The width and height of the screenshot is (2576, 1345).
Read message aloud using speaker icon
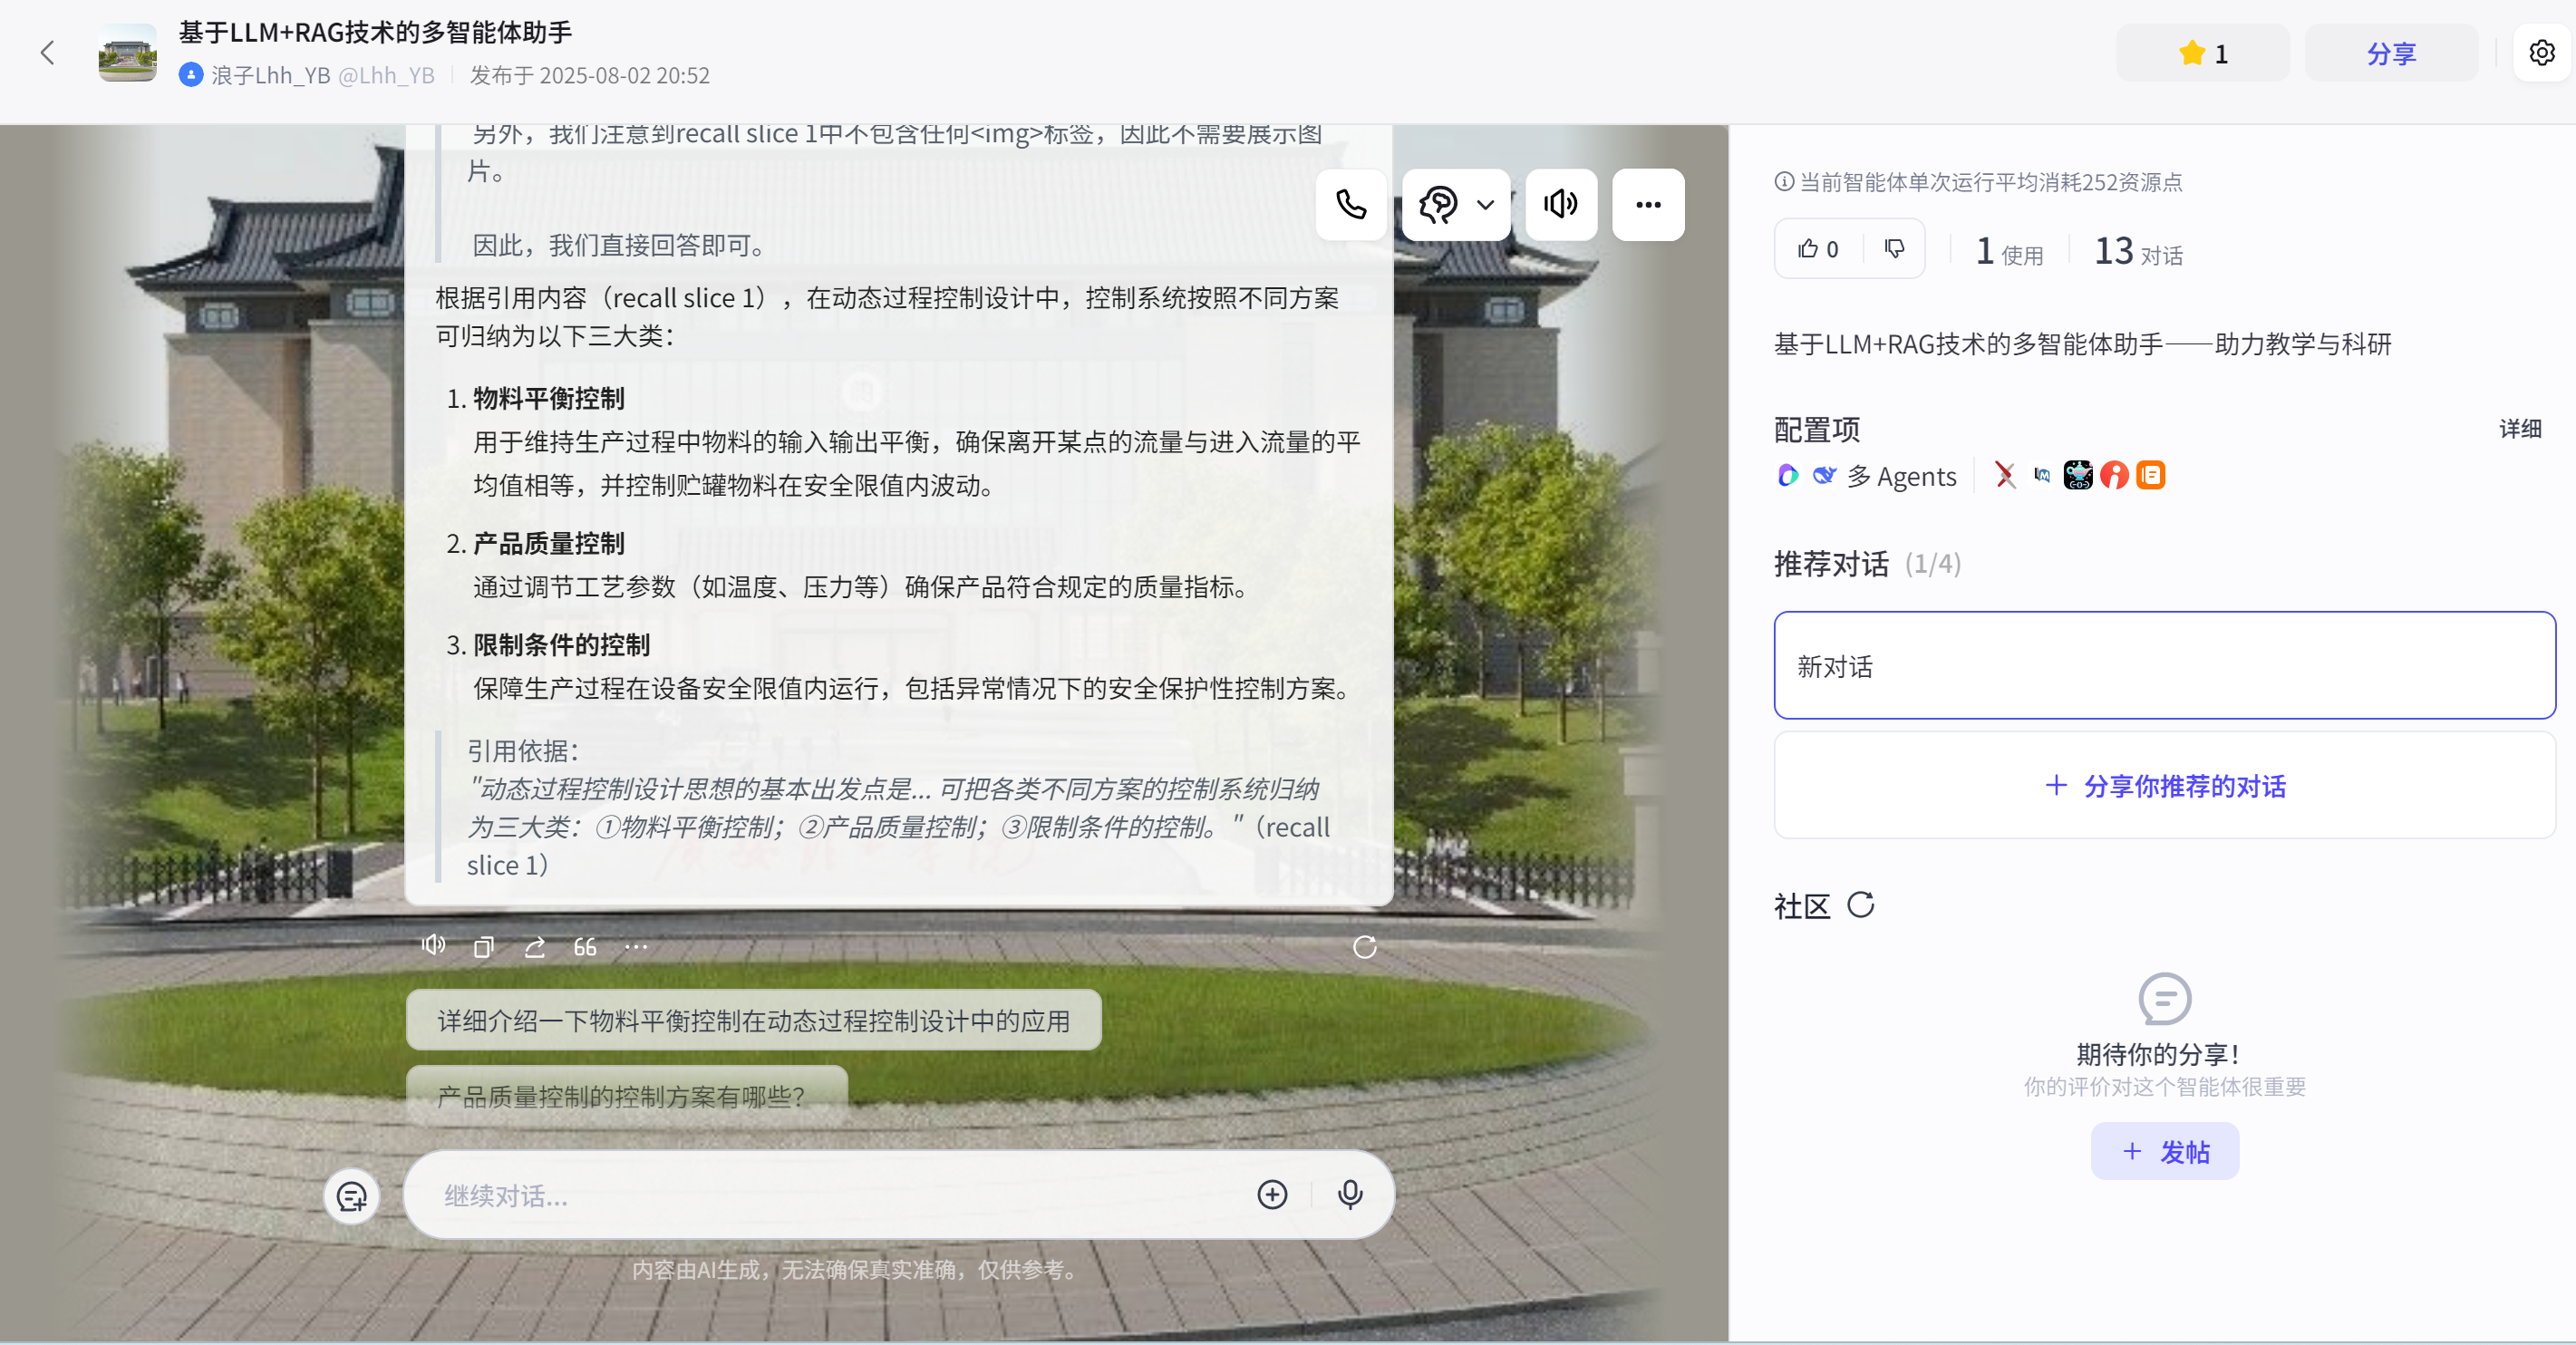point(433,946)
